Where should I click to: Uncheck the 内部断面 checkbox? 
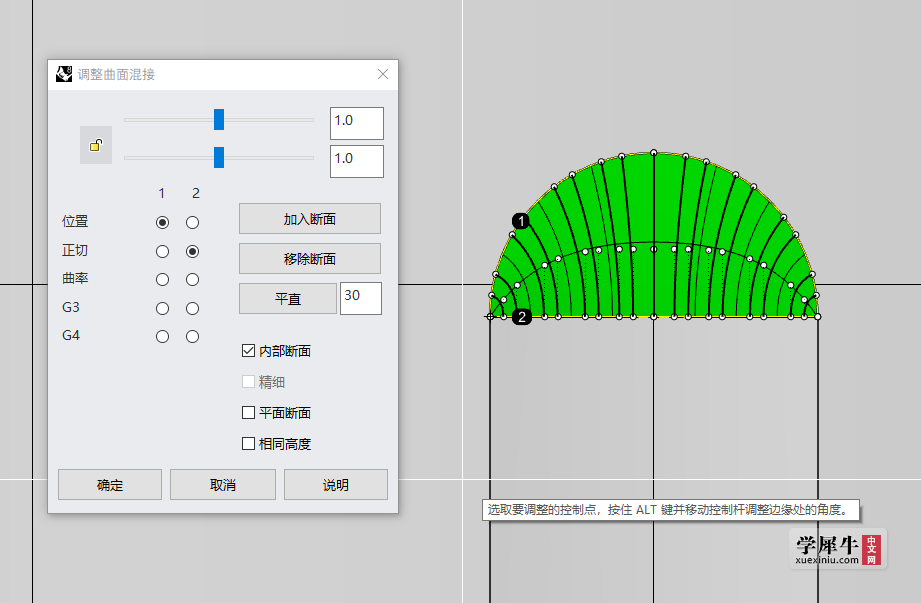point(248,351)
